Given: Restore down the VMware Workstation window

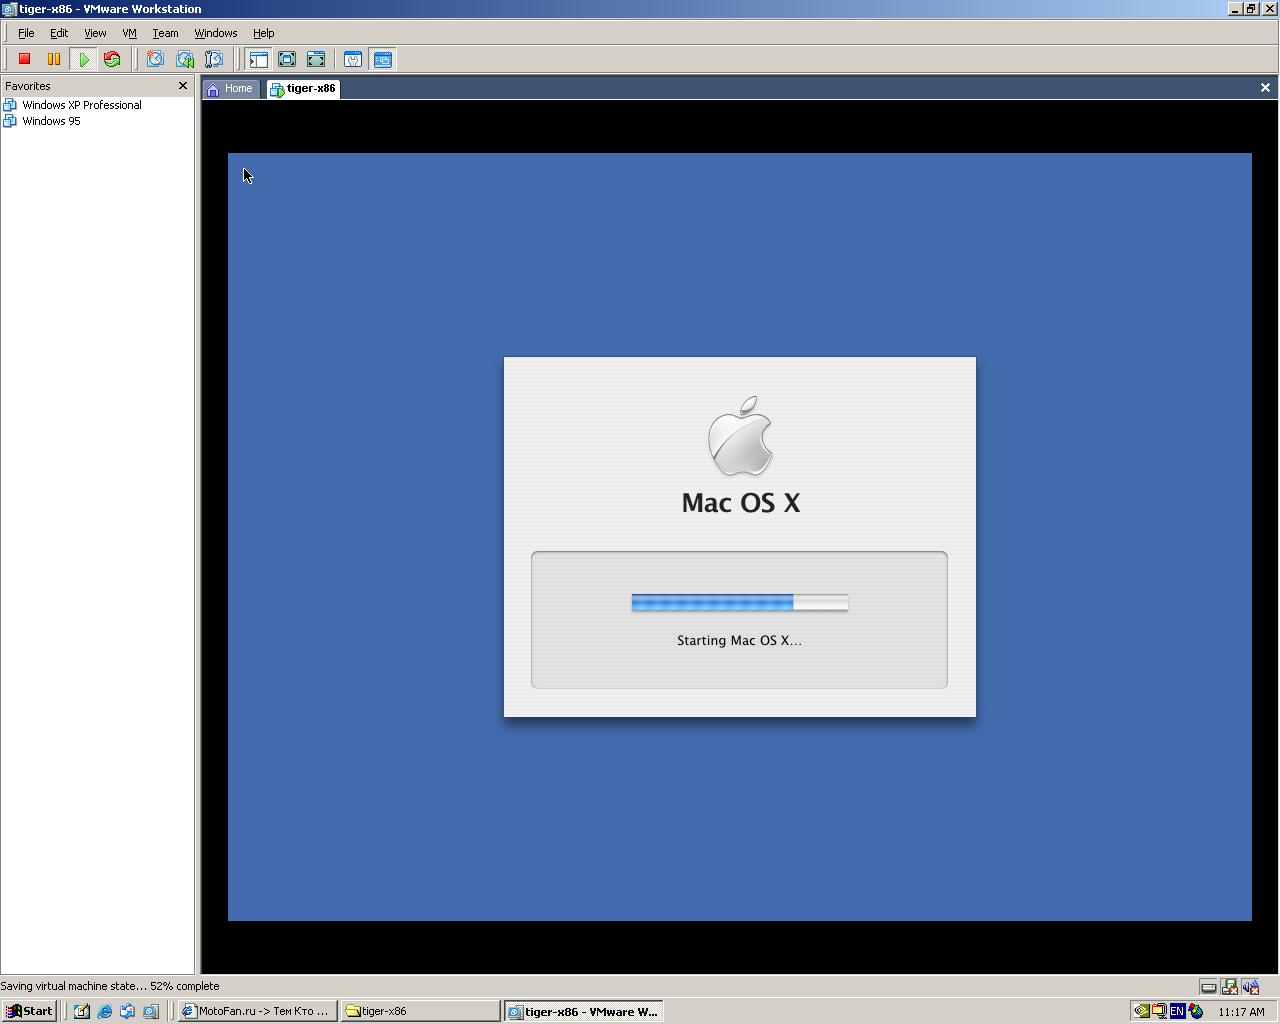Looking at the screenshot, I should [x=1250, y=8].
